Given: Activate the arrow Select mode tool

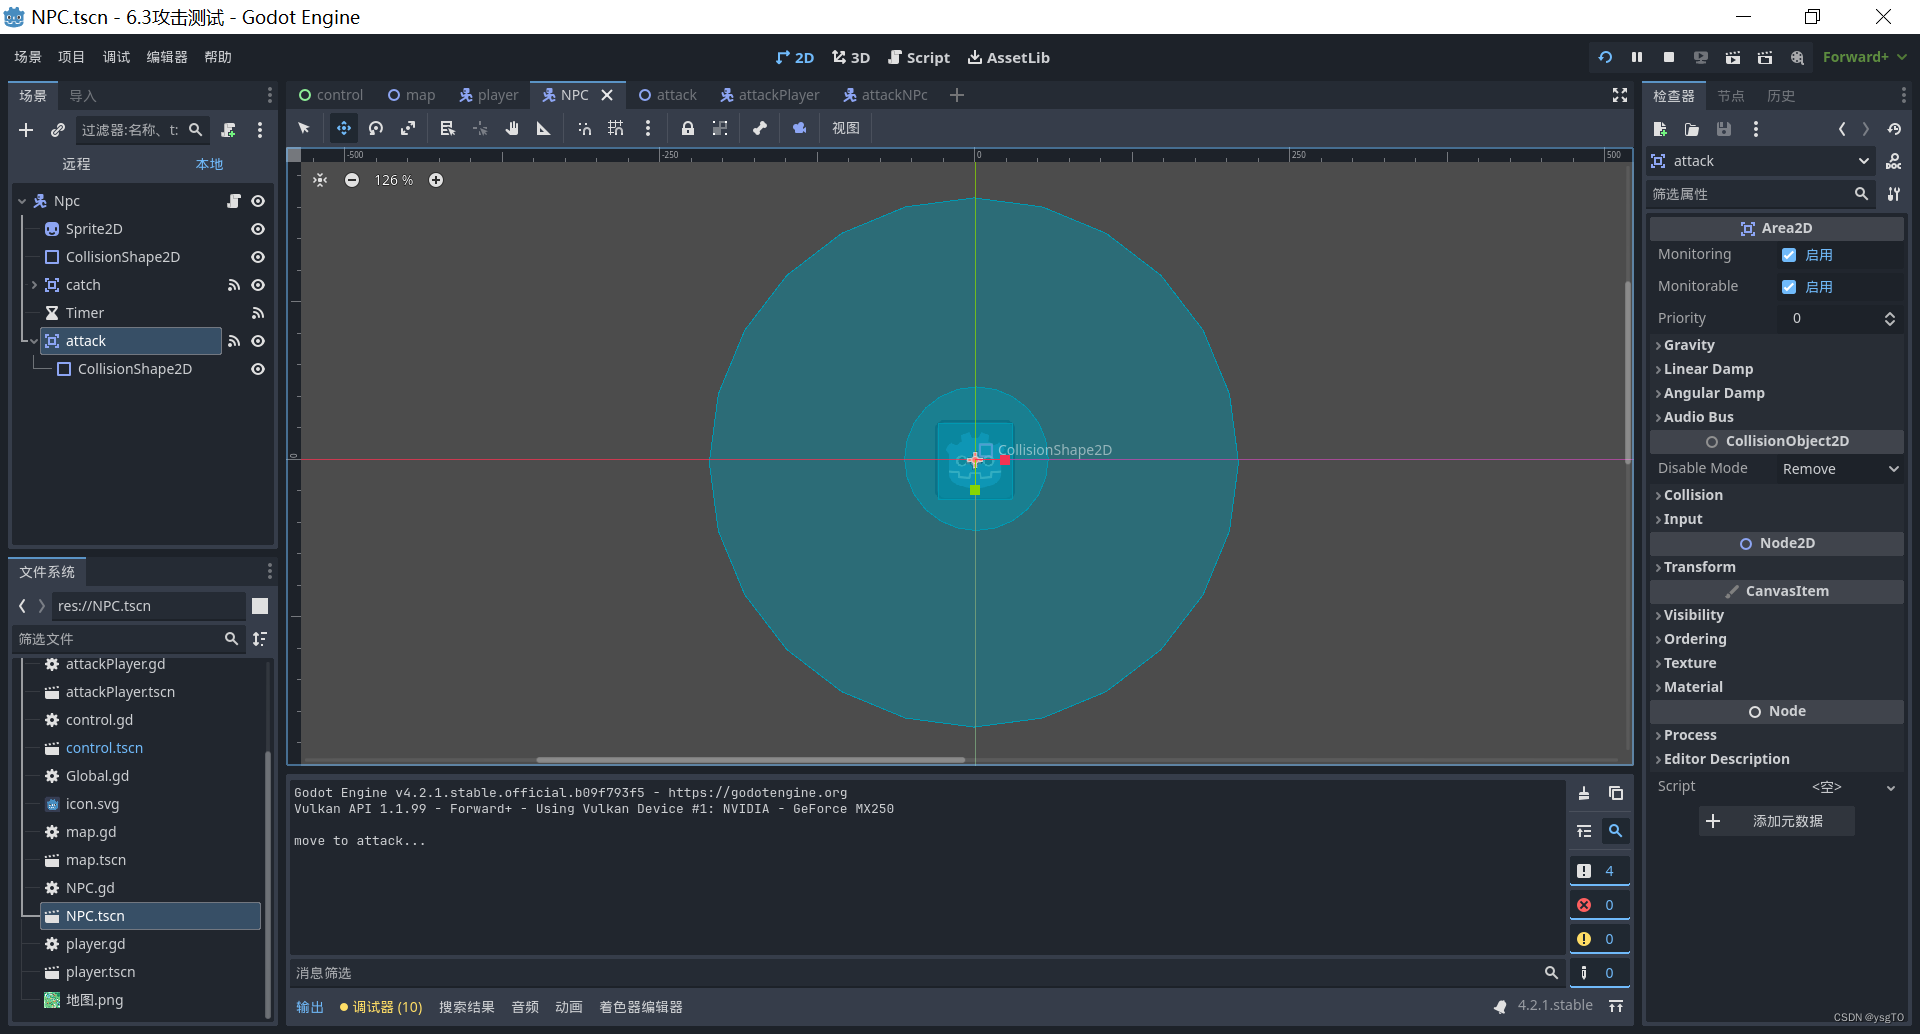Looking at the screenshot, I should click(x=304, y=128).
